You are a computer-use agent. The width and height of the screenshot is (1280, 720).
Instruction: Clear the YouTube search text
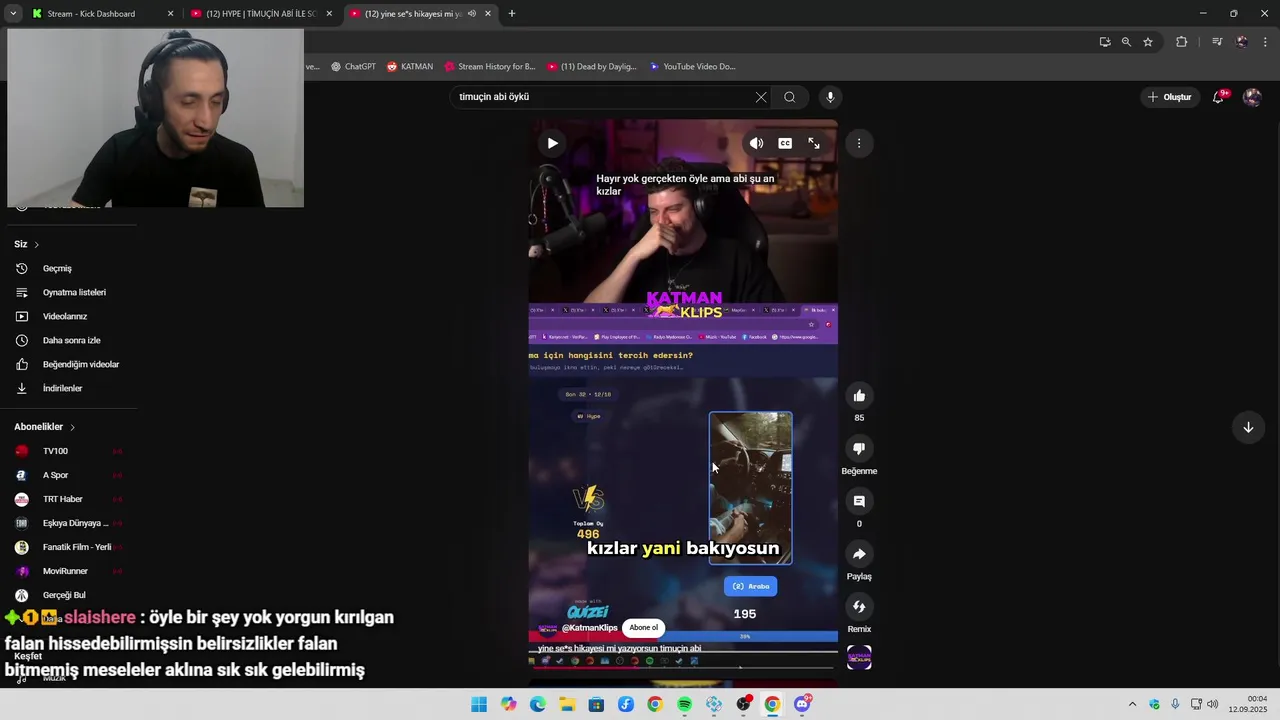(x=761, y=97)
